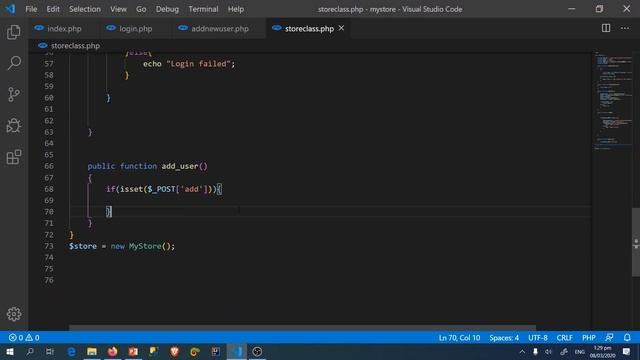Click the feedback smiley in status bar

609,338
